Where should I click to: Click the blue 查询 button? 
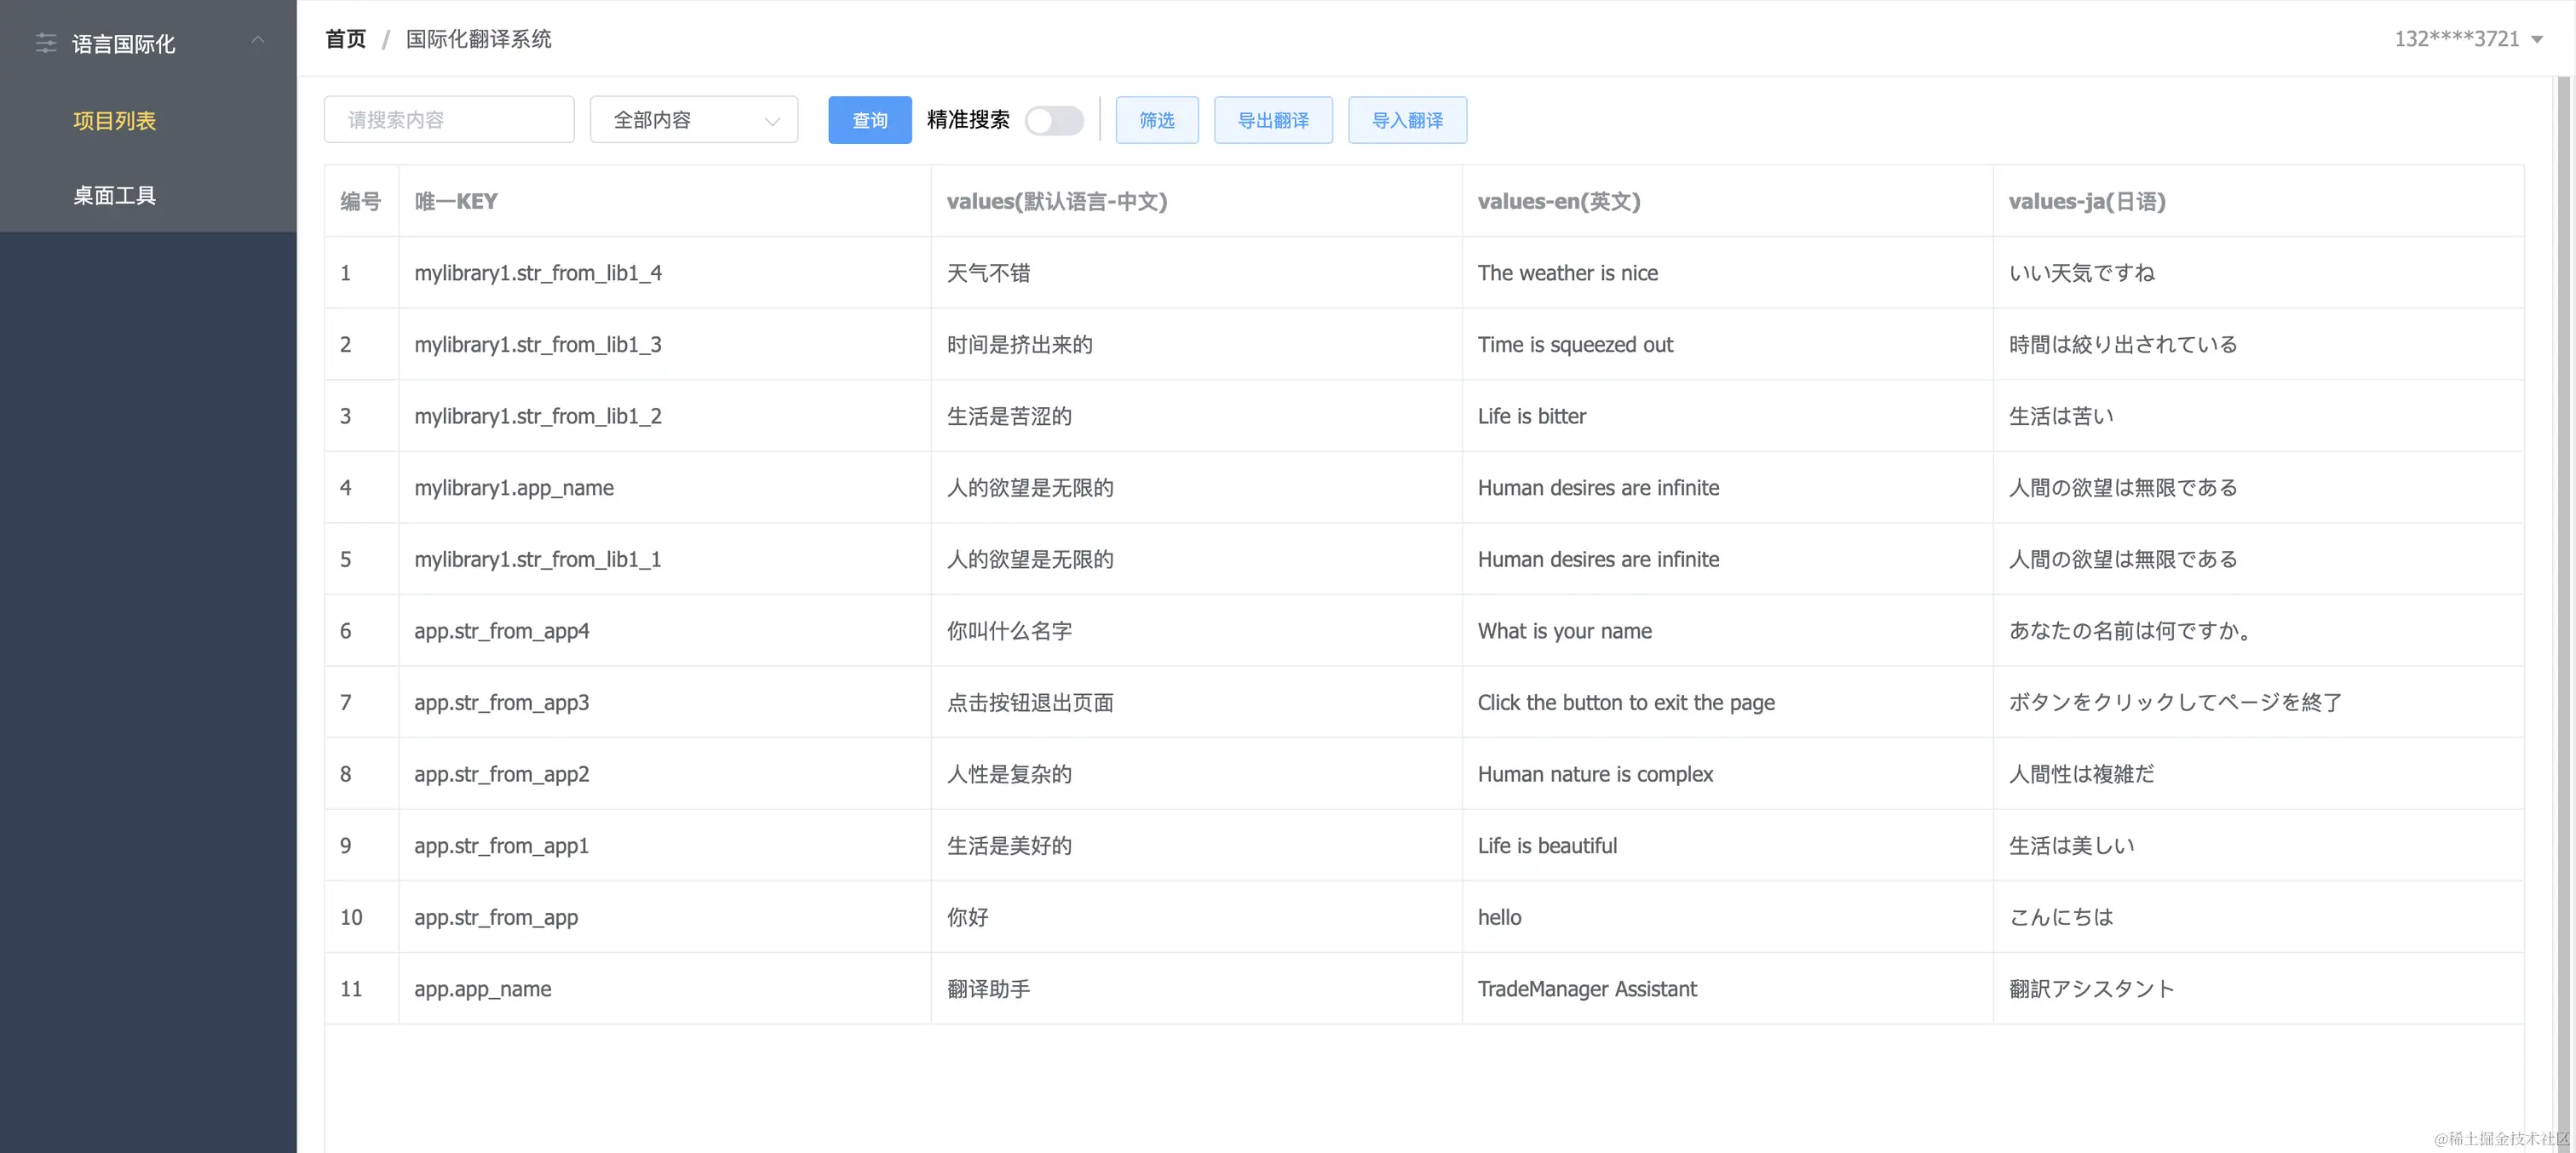pyautogui.click(x=869, y=120)
